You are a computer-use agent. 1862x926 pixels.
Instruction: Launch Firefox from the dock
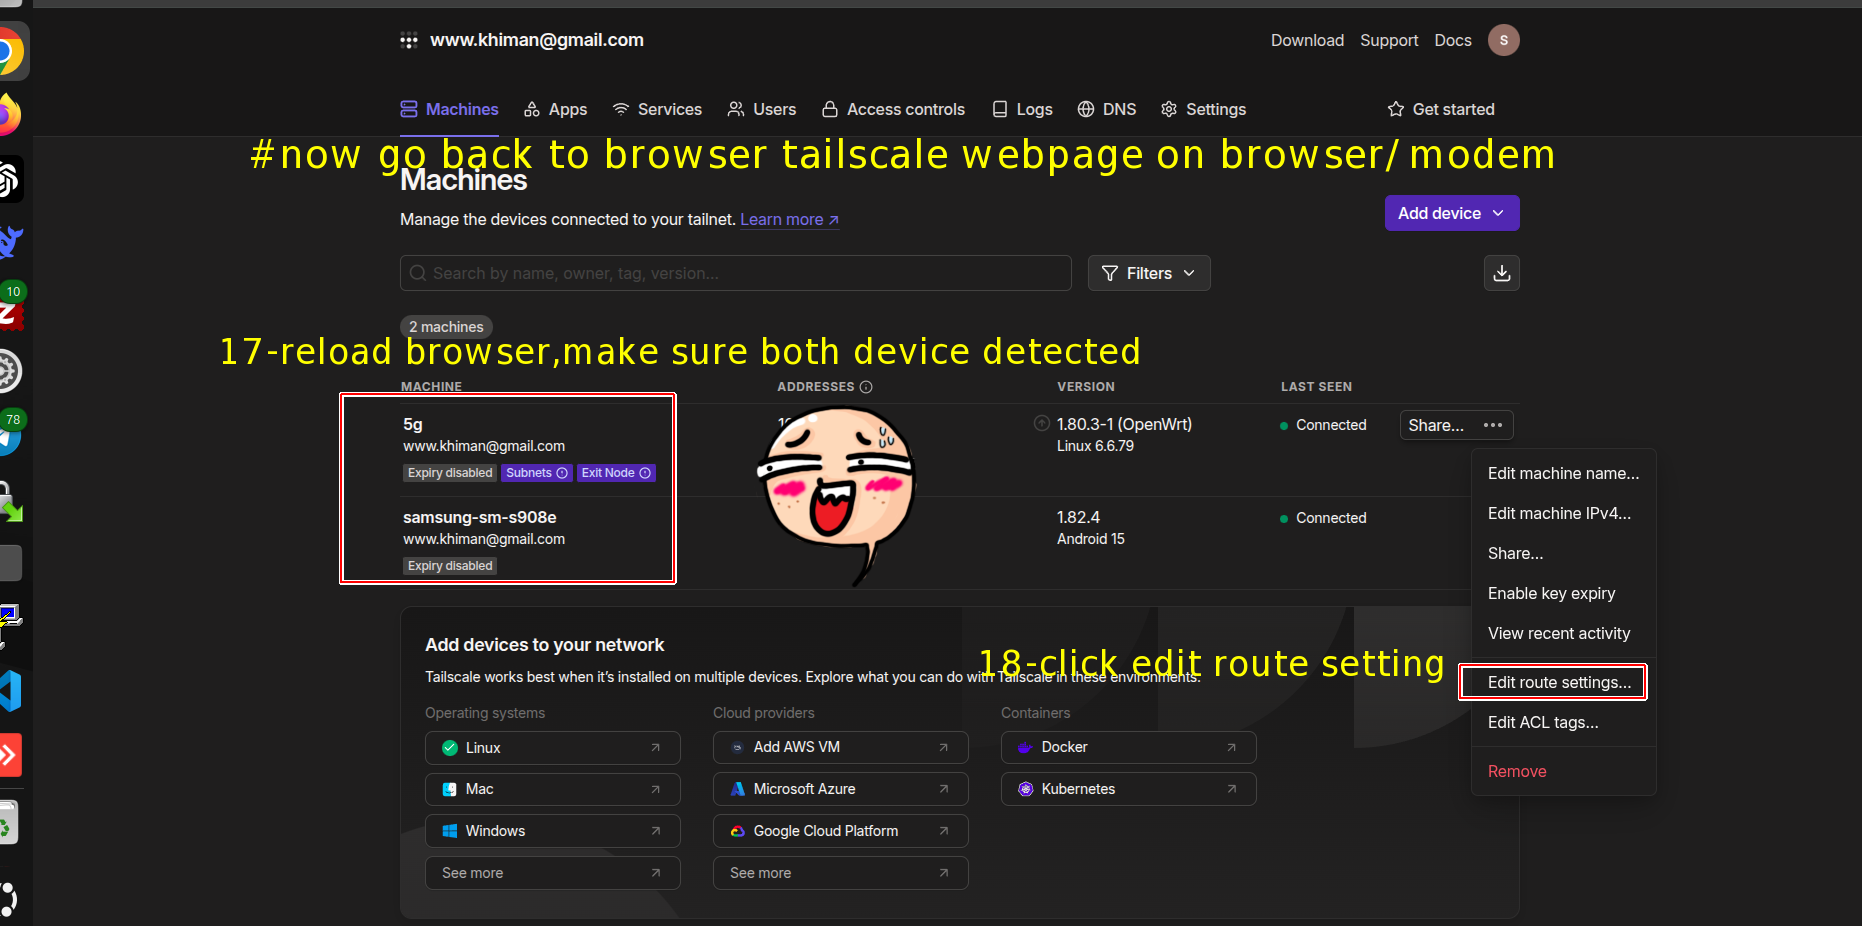8,115
